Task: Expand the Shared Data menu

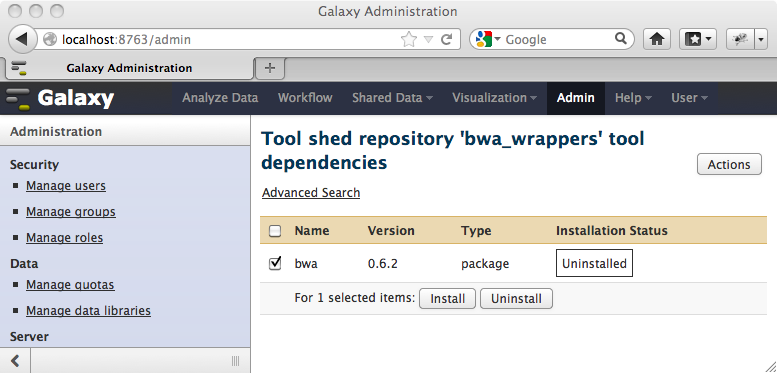Action: pyautogui.click(x=392, y=98)
